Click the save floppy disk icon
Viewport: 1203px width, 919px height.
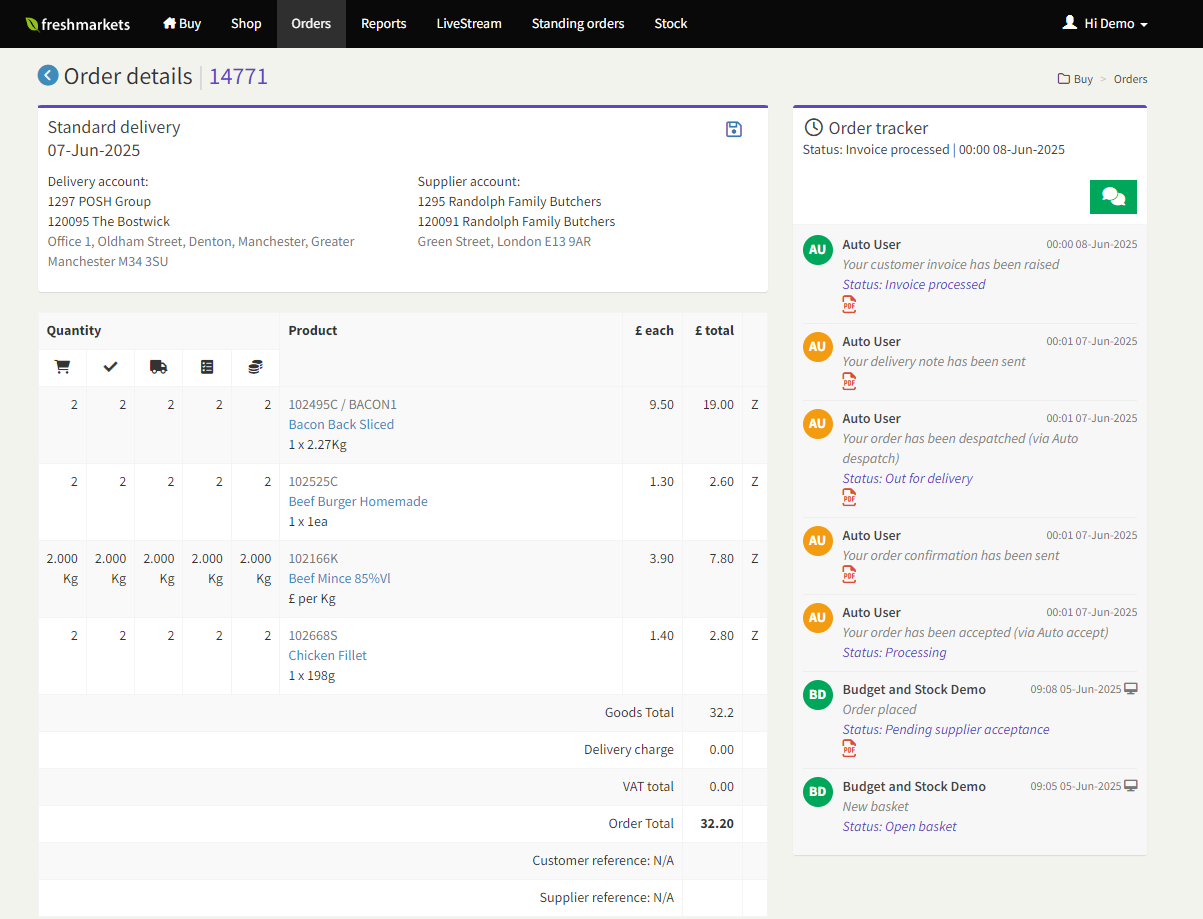[734, 129]
